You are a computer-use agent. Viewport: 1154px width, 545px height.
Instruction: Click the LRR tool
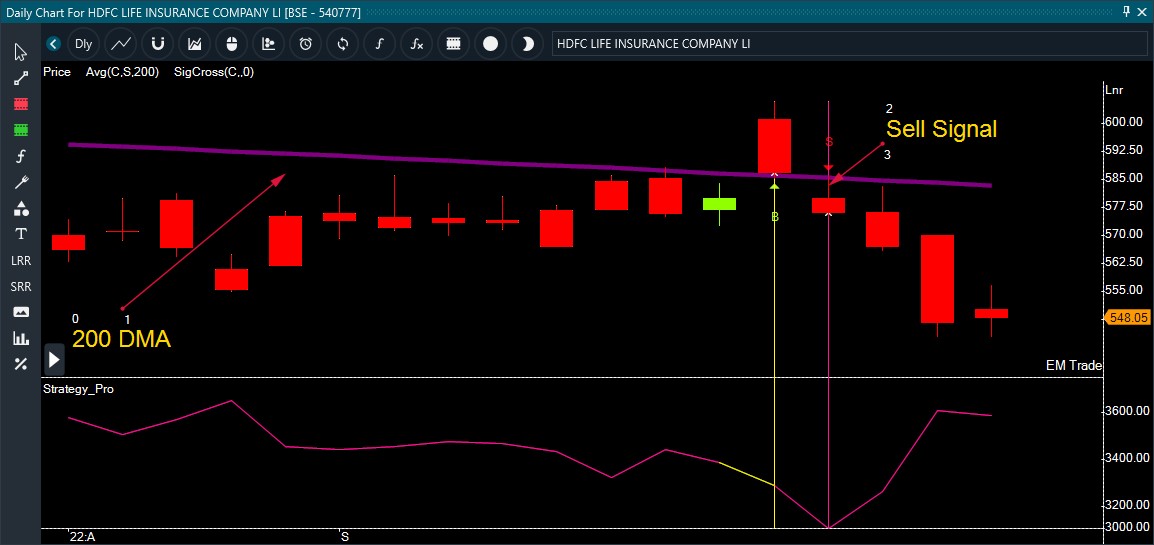click(x=21, y=260)
